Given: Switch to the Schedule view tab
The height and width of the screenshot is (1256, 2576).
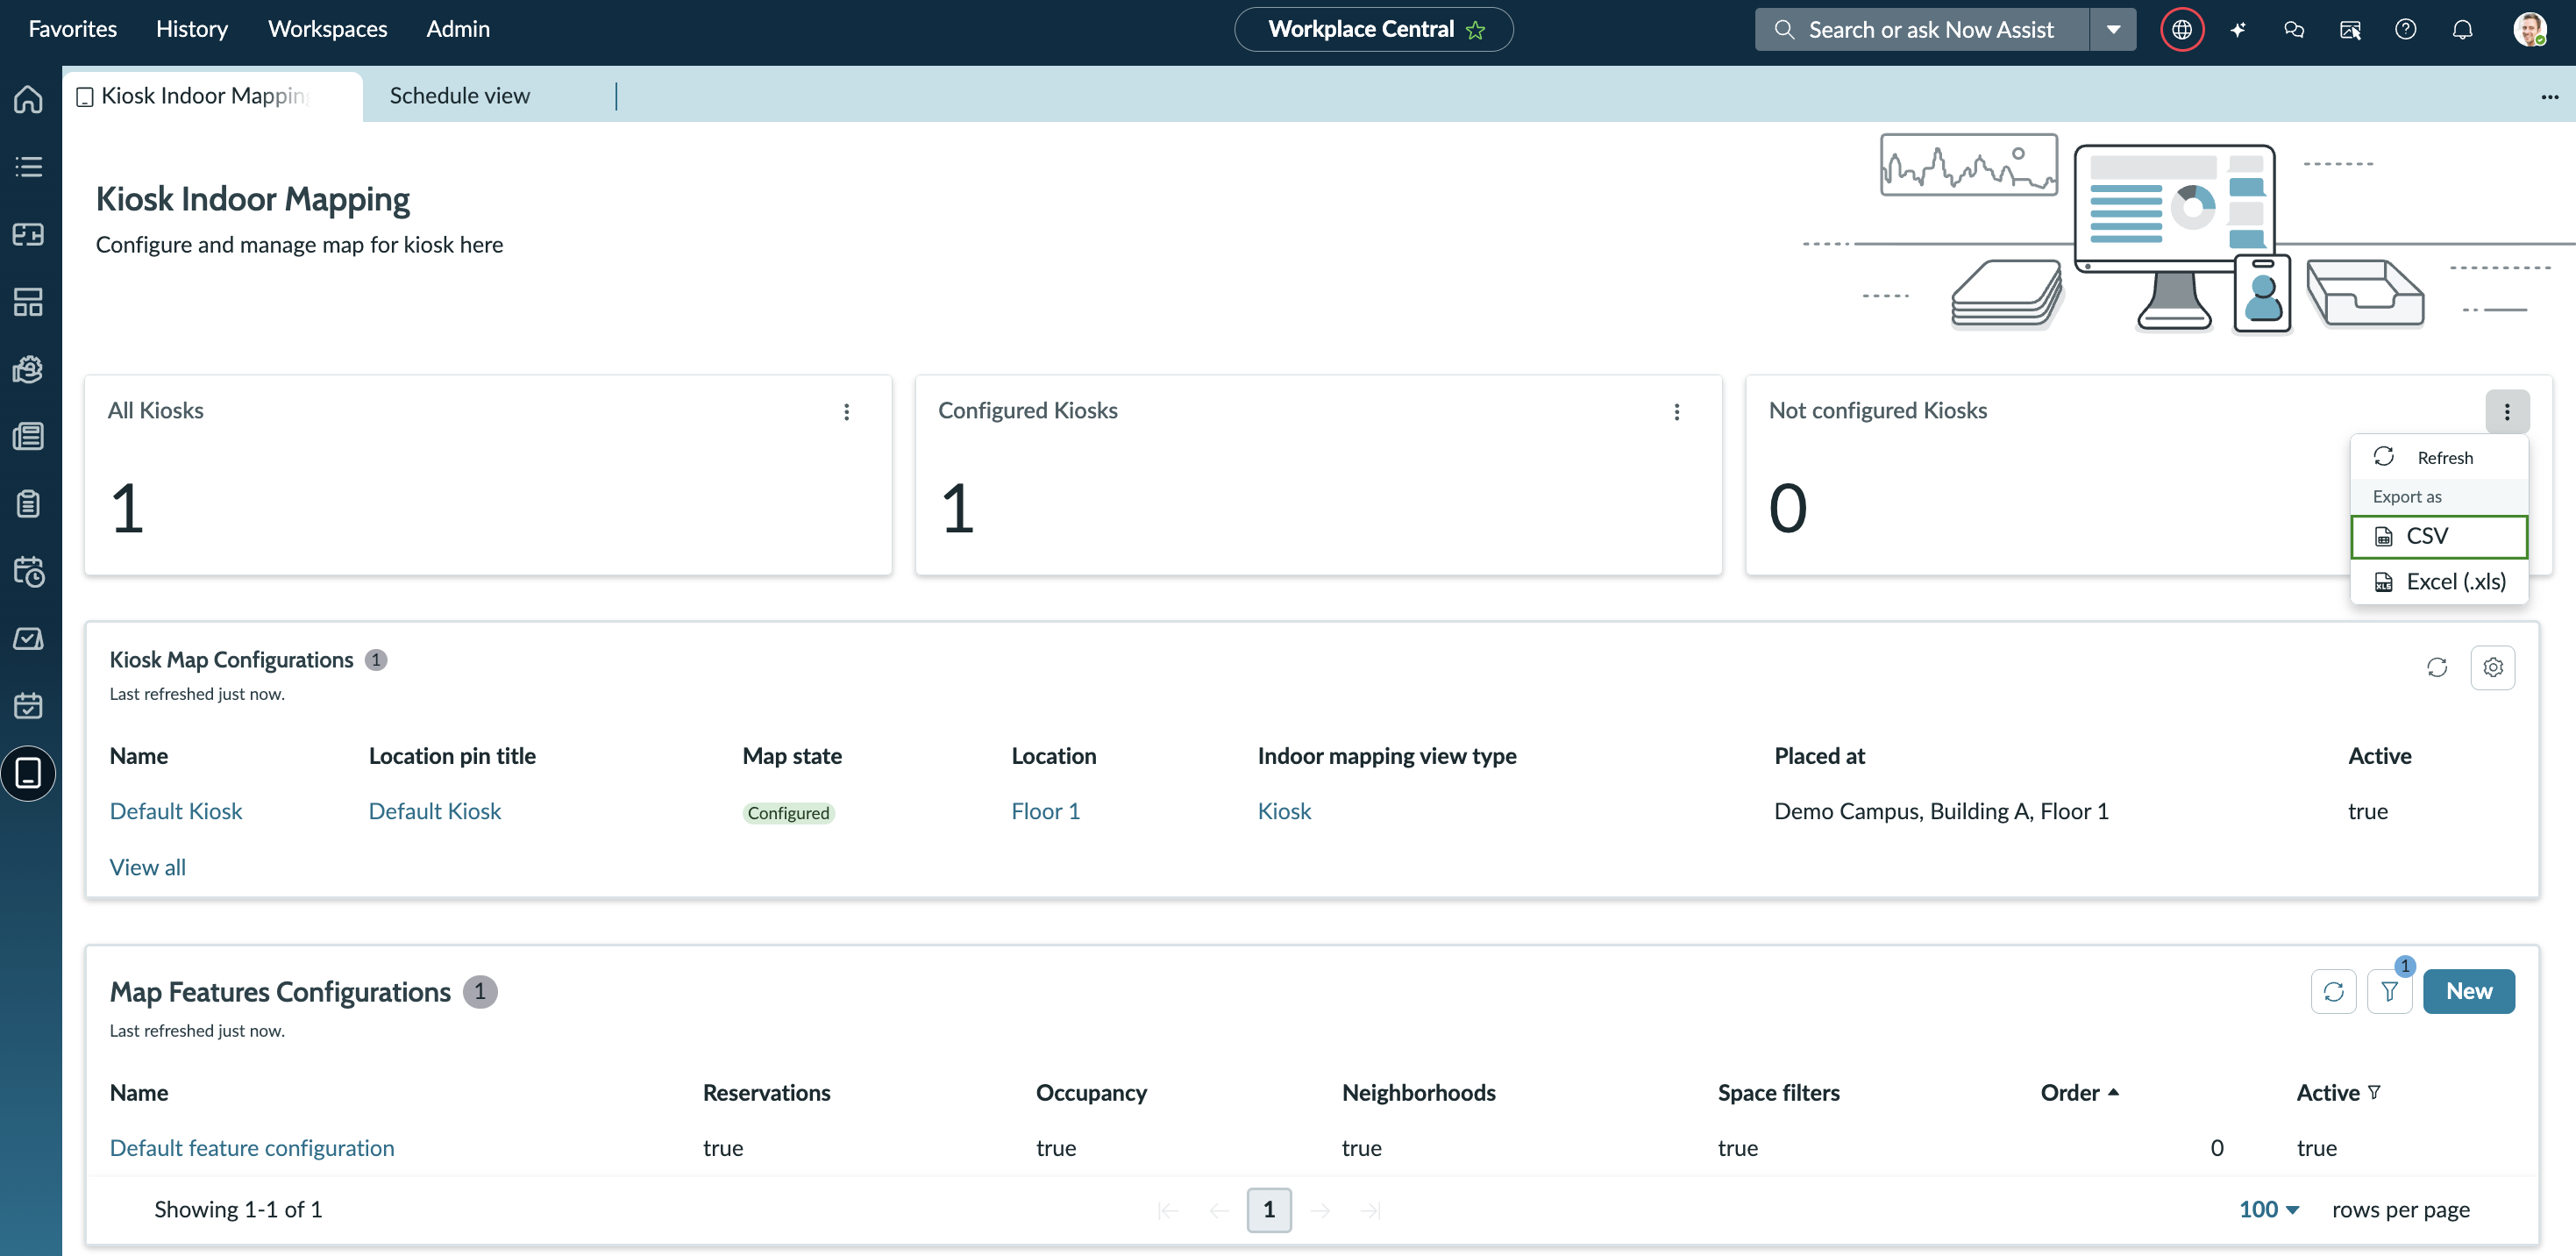Looking at the screenshot, I should 459,96.
